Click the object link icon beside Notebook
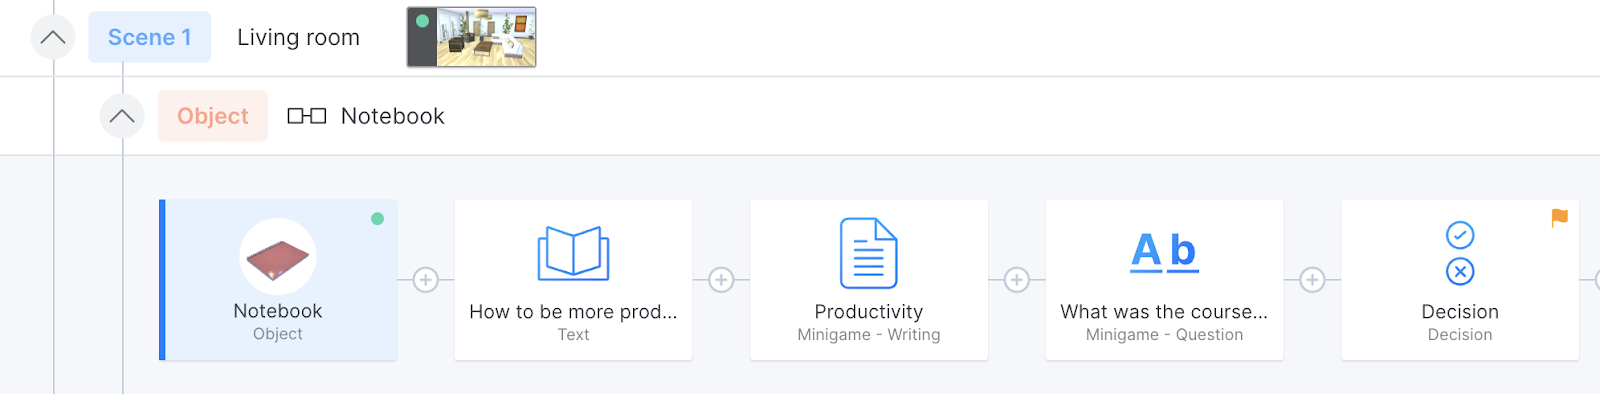Screen dimensions: 1600x394 (x=307, y=116)
